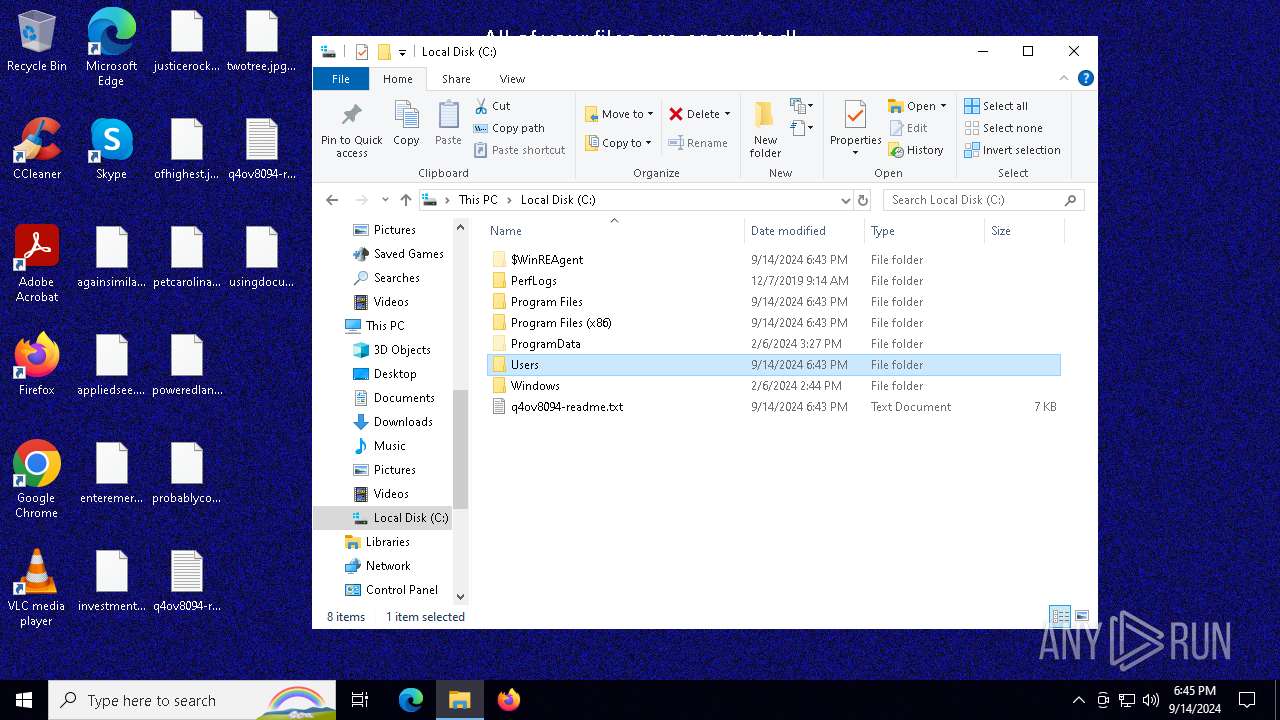Click the Explorer help icon

[x=1085, y=78]
